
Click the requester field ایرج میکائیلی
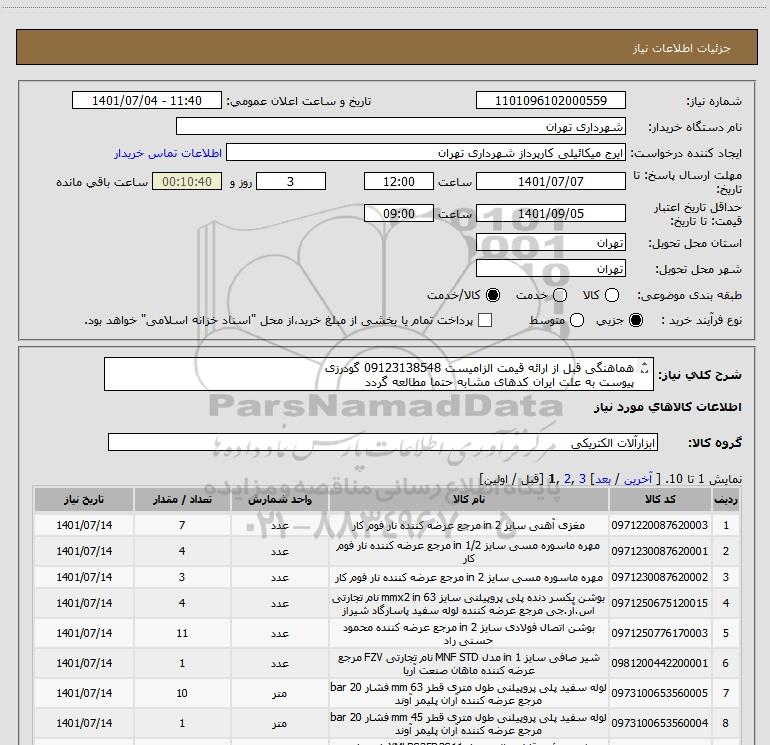pos(426,153)
